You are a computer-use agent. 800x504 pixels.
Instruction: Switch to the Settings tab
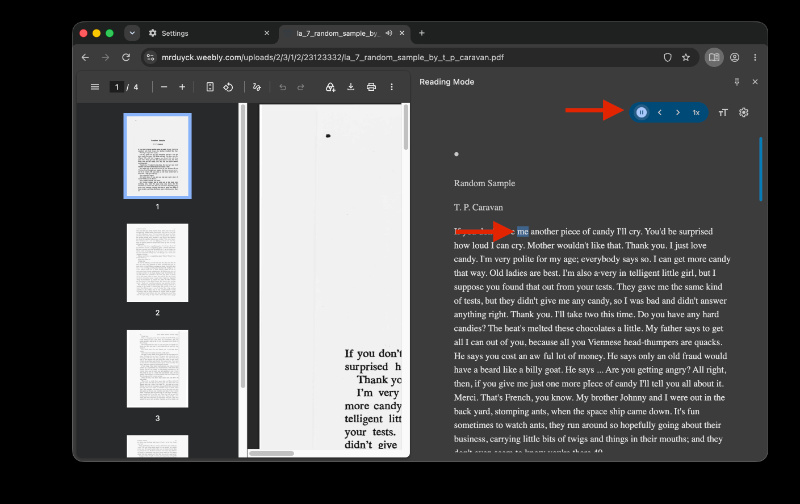[x=208, y=33]
